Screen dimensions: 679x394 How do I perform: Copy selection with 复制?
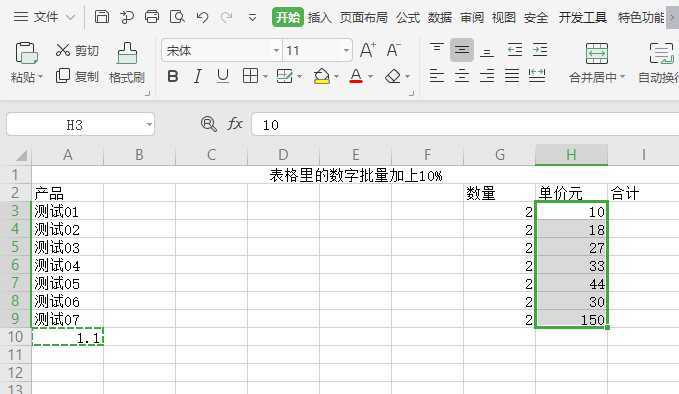pos(77,76)
